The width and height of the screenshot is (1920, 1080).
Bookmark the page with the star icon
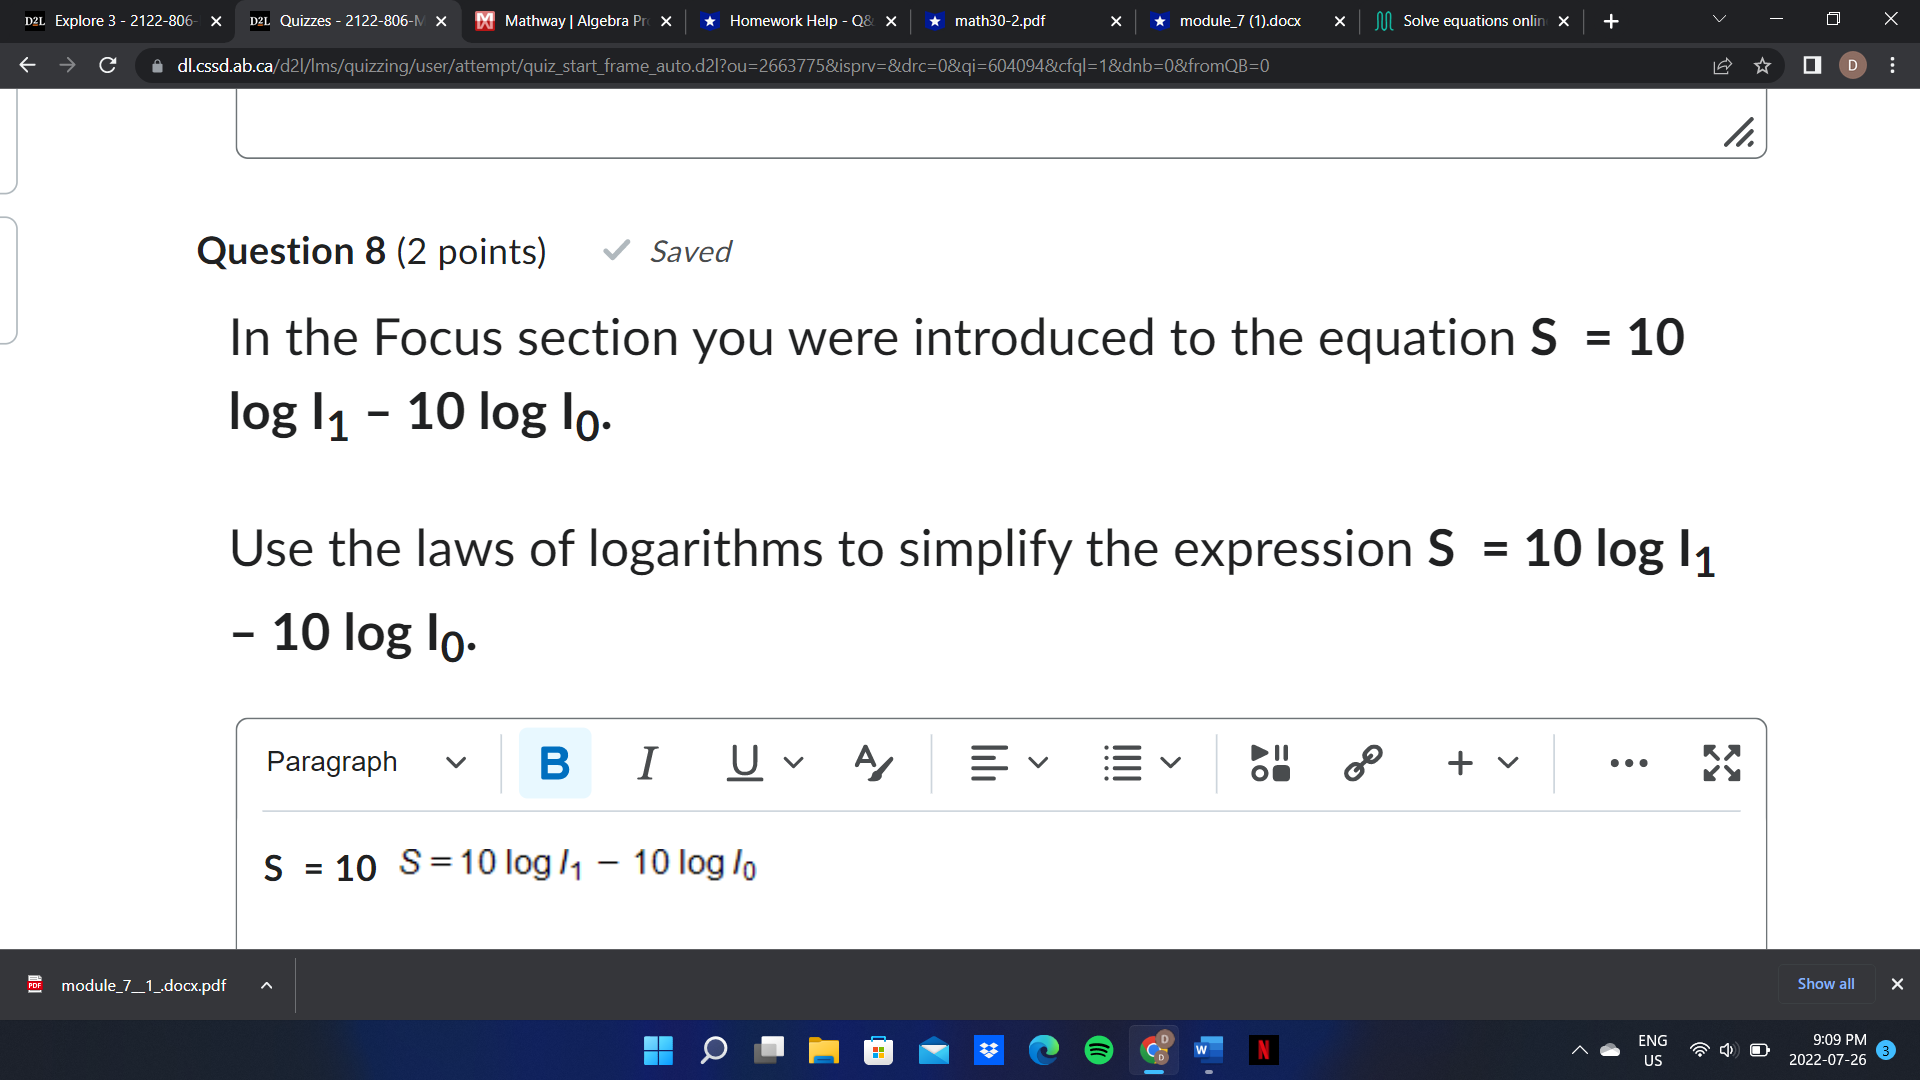1762,66
